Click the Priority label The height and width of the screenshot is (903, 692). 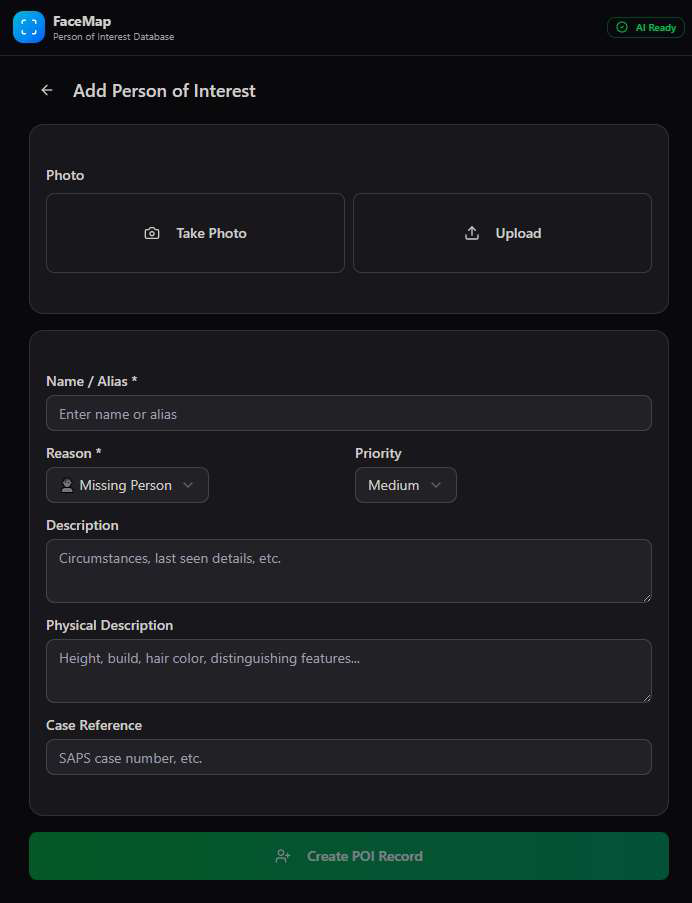(378, 453)
